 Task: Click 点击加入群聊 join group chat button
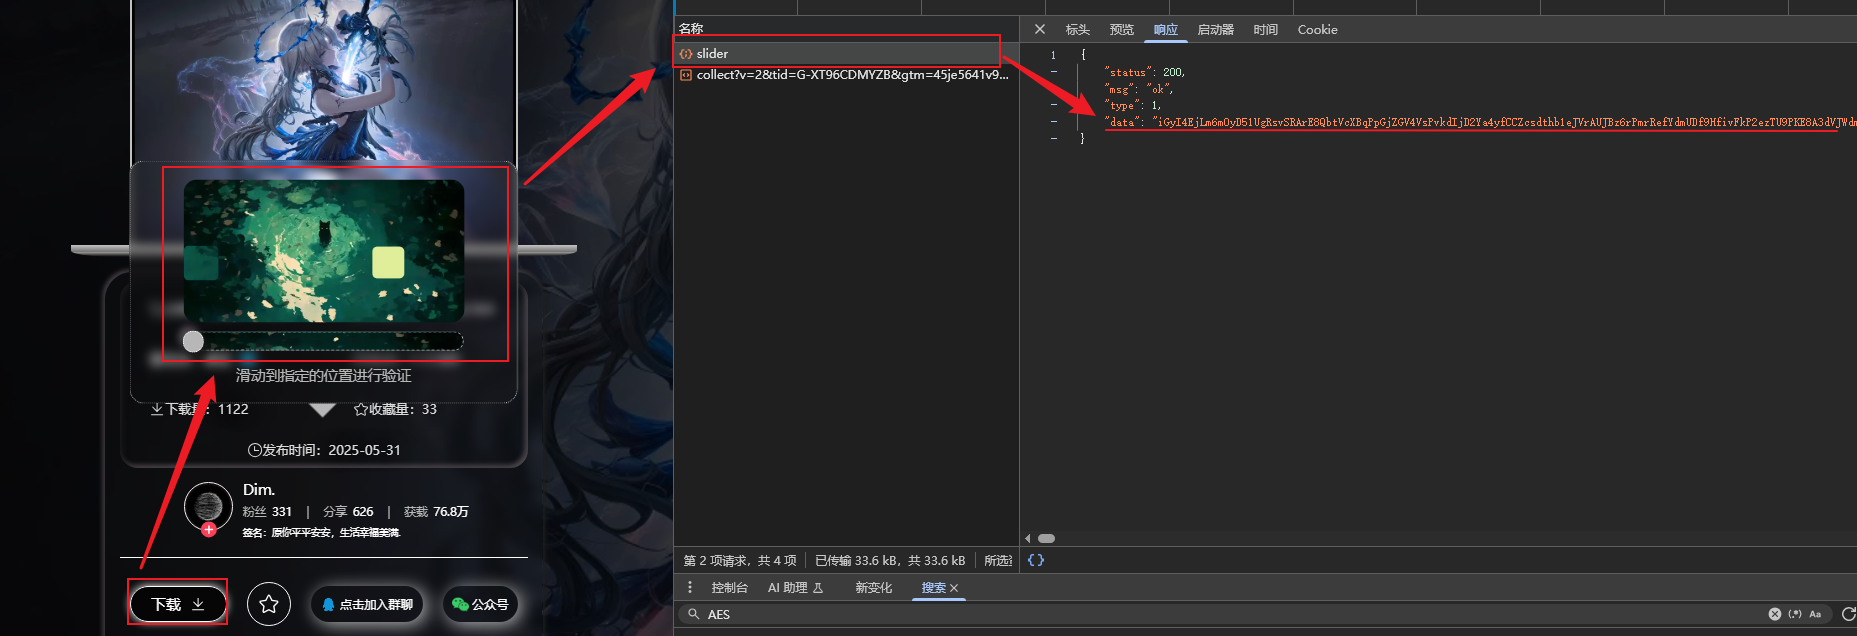point(367,604)
